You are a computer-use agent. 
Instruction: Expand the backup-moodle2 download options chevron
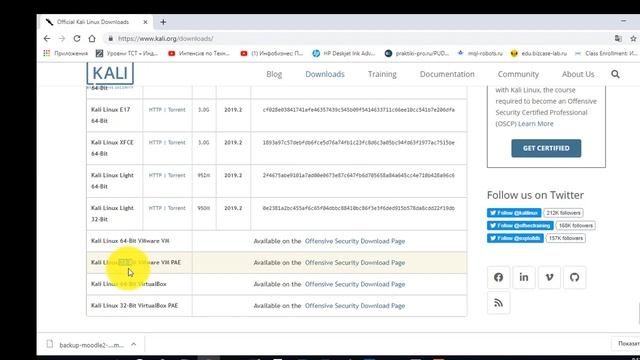(x=133, y=344)
